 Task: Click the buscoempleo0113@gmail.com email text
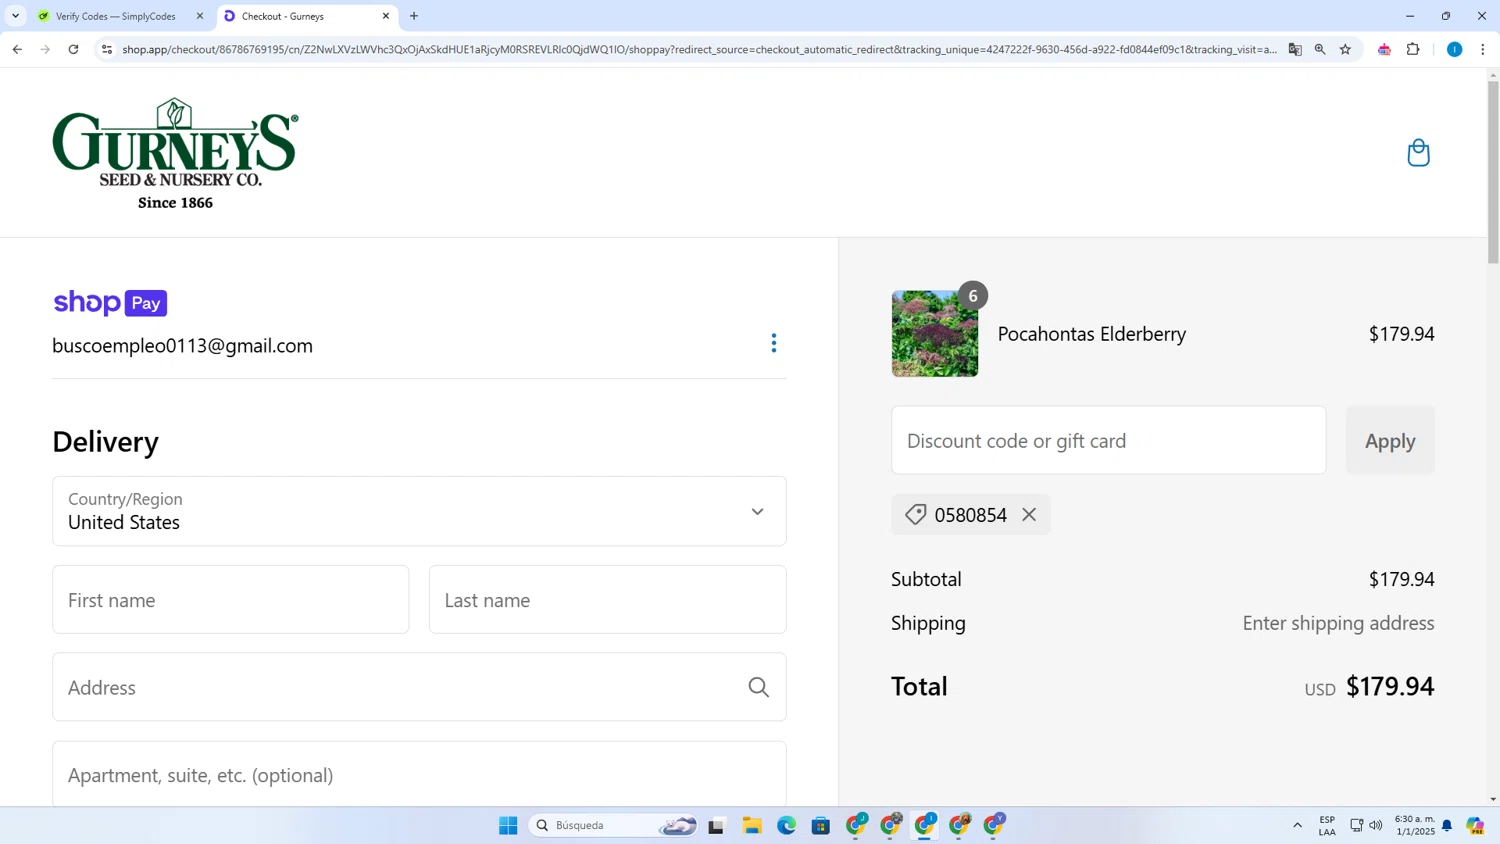point(182,345)
